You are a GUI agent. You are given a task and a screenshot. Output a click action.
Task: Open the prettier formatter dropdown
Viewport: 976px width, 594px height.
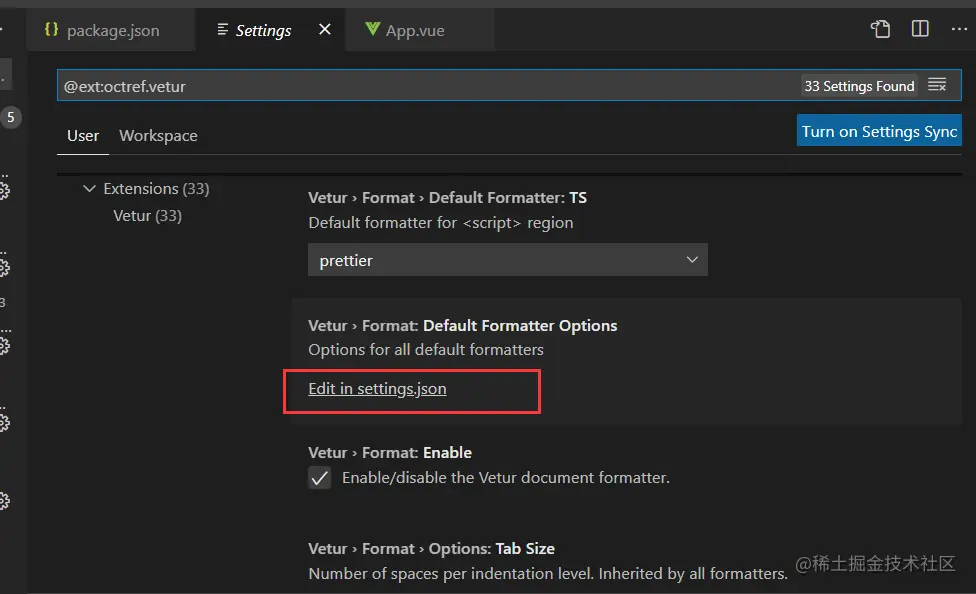(507, 260)
